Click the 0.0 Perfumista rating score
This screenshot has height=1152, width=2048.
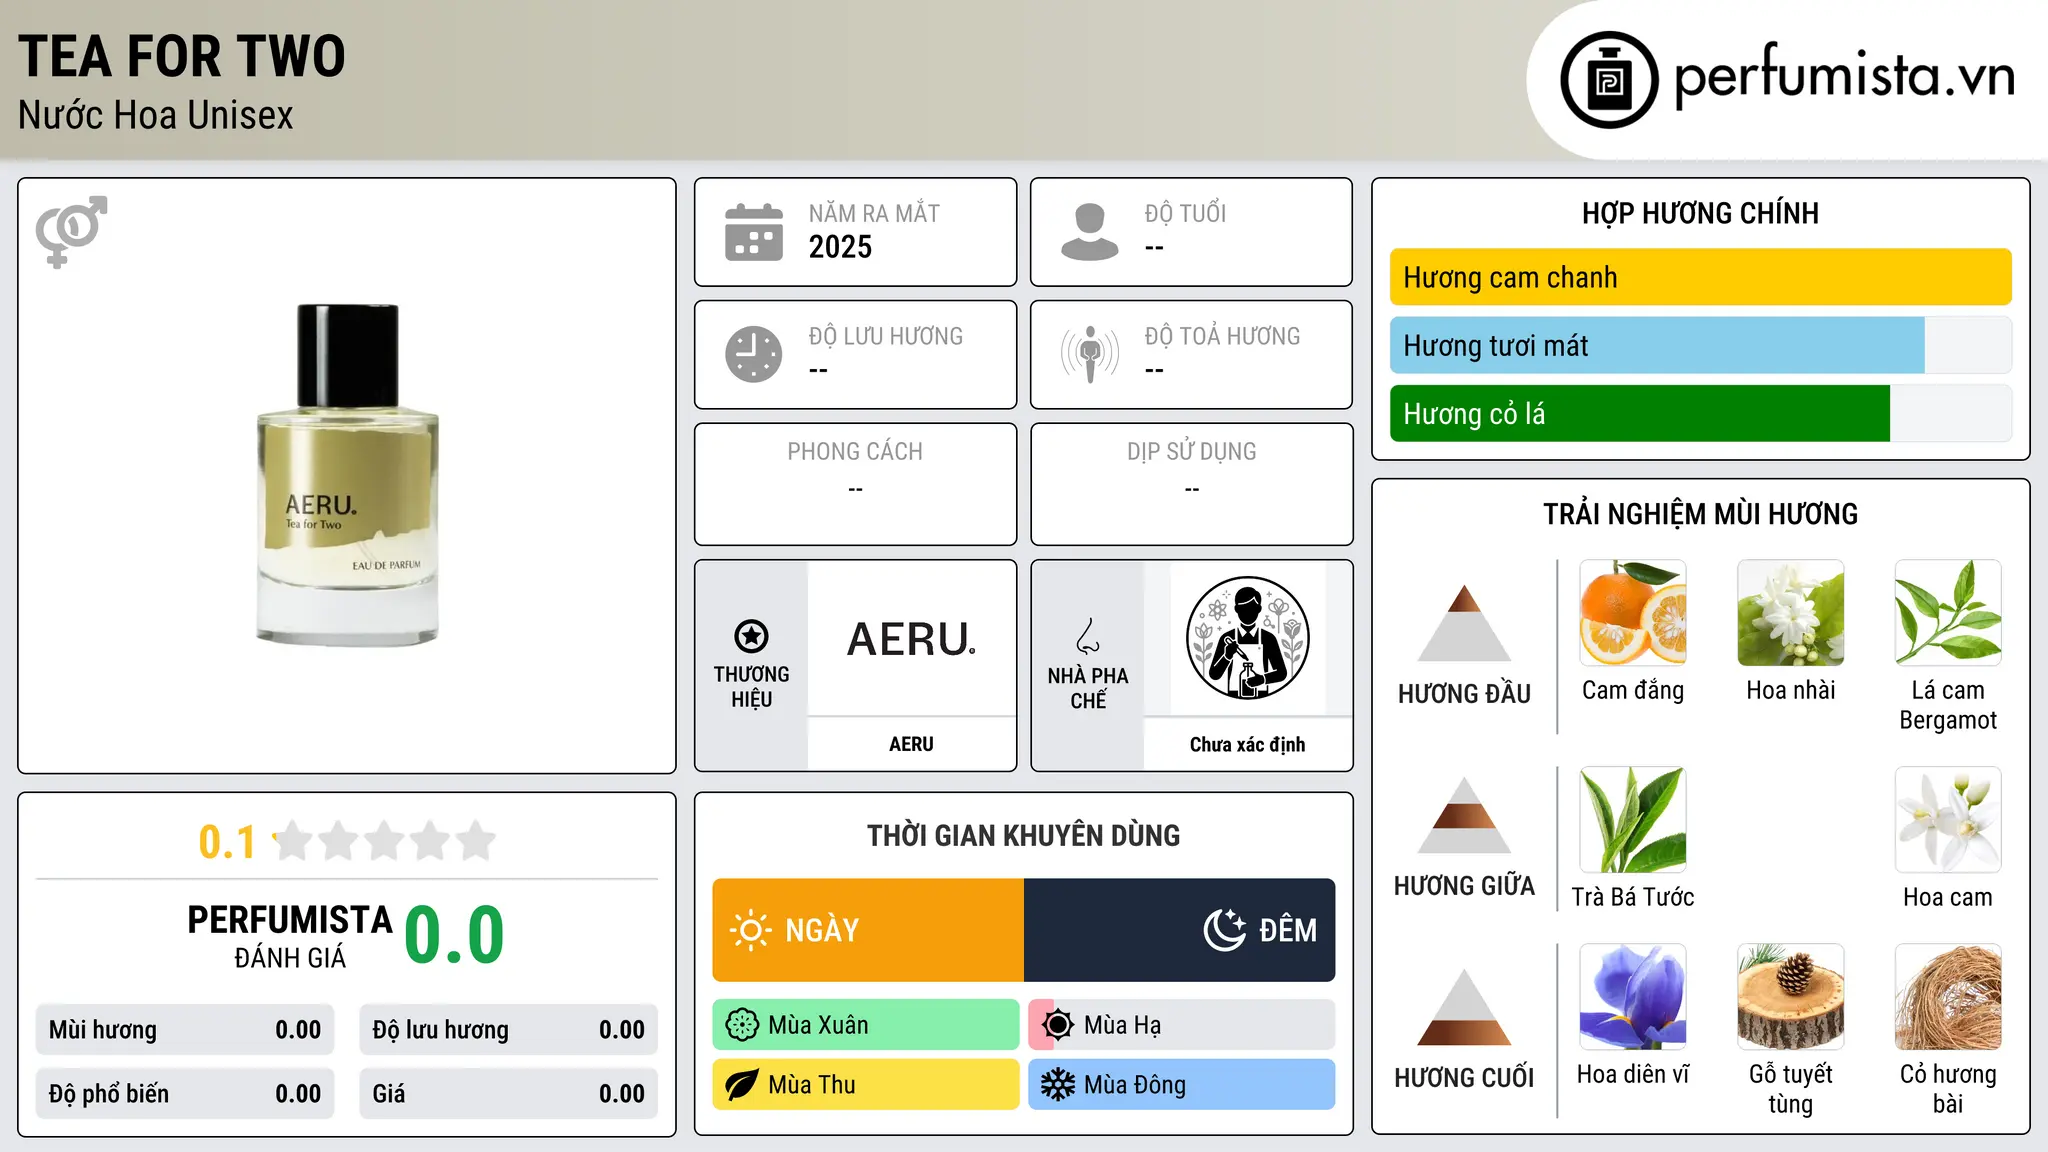tap(454, 935)
